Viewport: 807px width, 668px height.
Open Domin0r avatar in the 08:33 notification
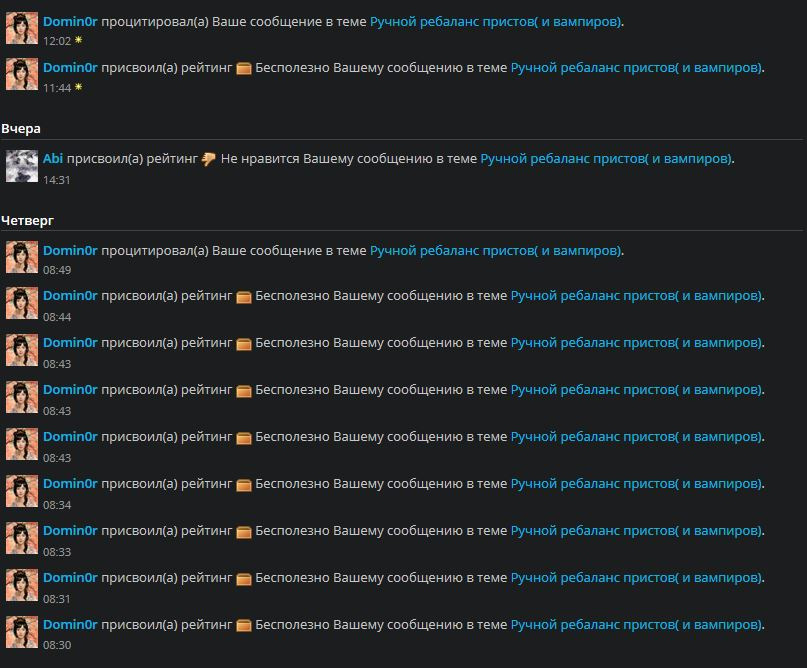tap(22, 538)
